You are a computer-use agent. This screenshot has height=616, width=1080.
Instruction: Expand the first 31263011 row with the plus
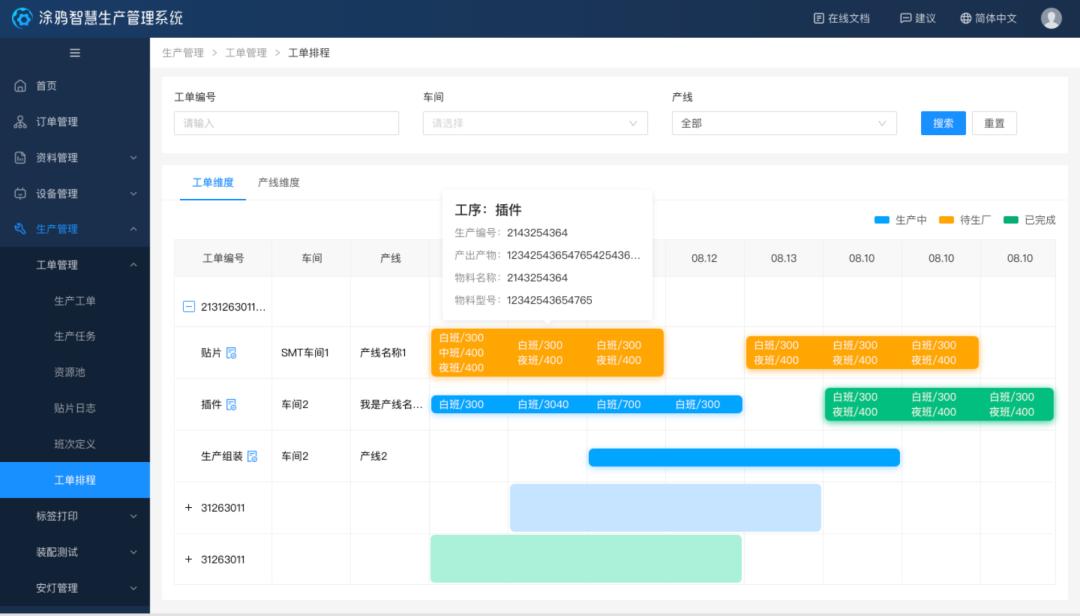point(189,508)
